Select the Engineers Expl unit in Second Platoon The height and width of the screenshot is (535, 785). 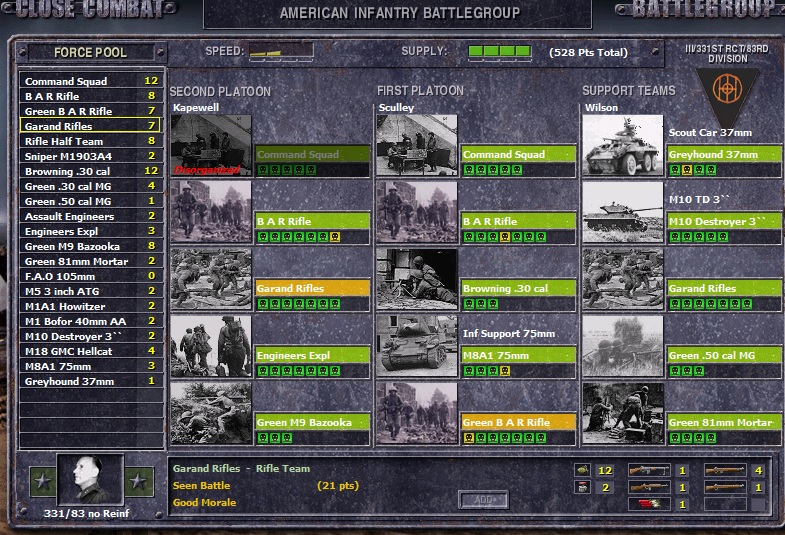[312, 356]
